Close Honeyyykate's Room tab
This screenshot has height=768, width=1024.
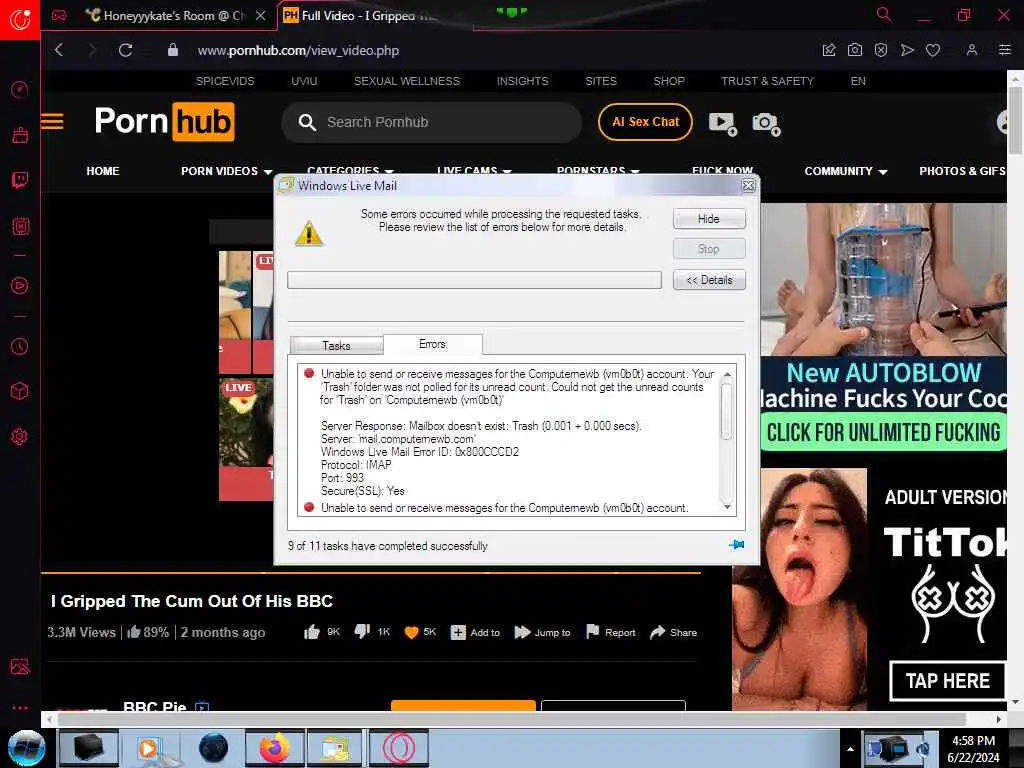point(261,16)
